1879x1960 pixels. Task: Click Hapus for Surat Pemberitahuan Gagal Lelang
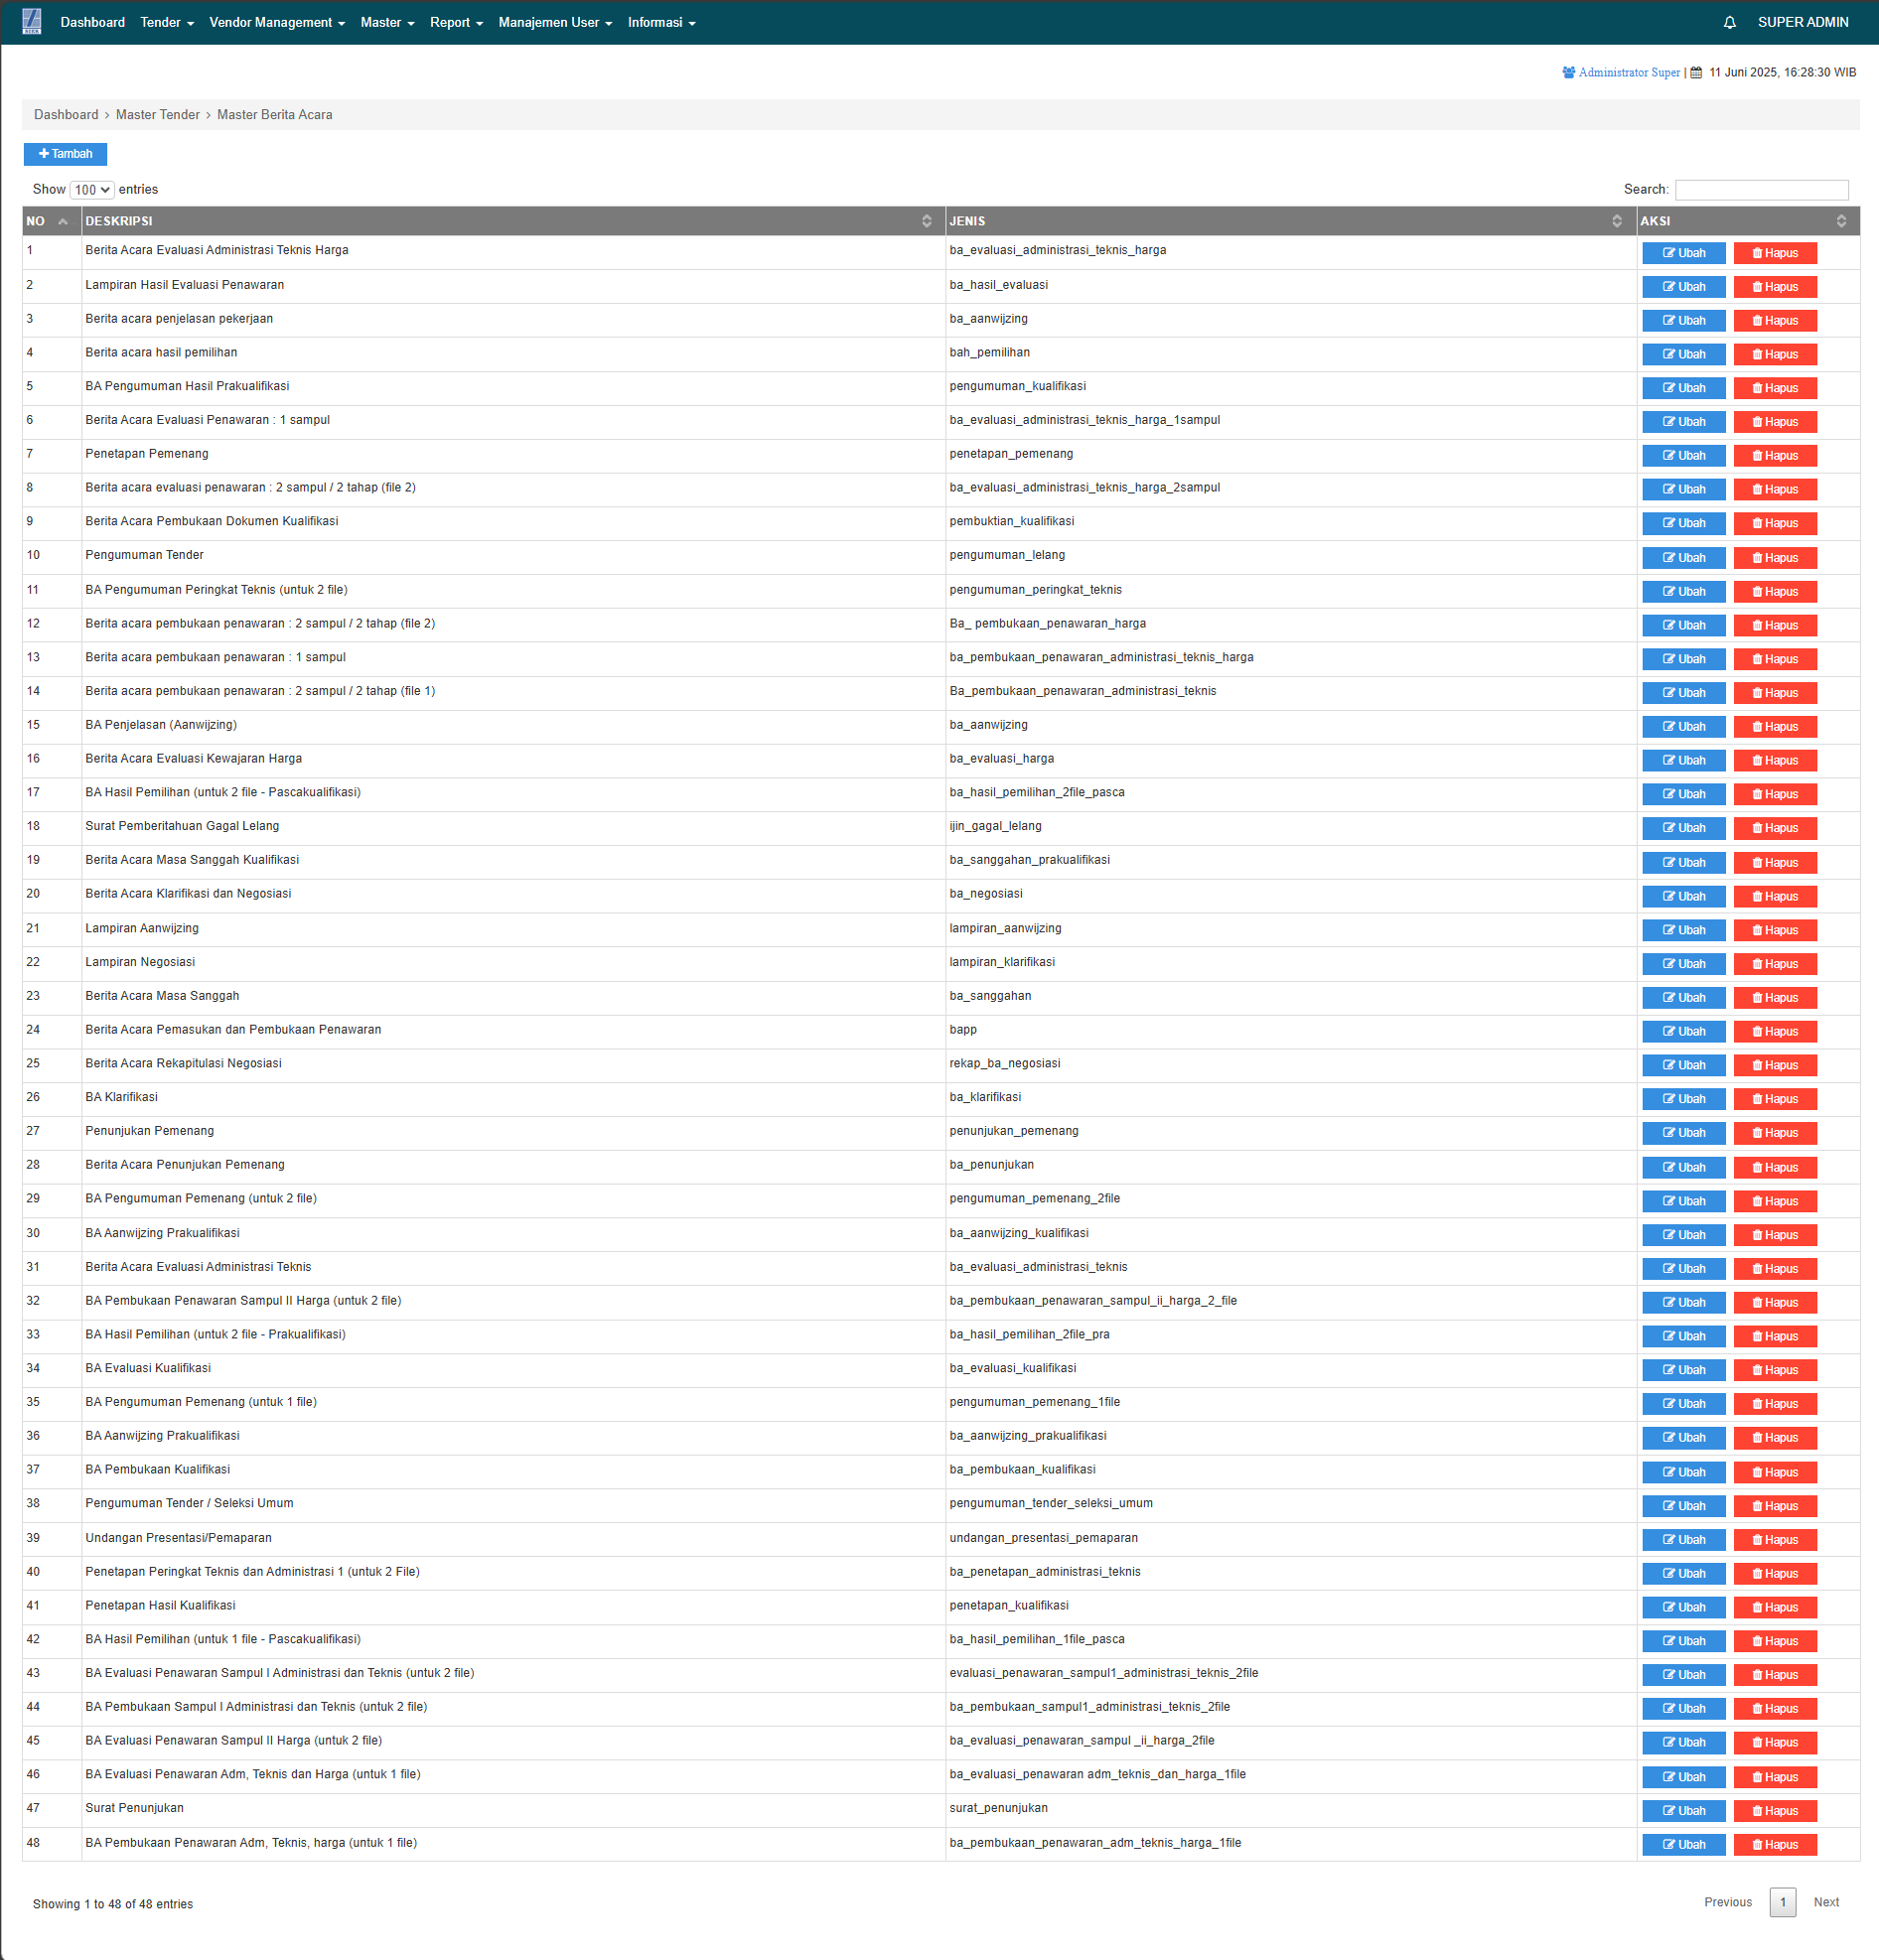click(1775, 828)
